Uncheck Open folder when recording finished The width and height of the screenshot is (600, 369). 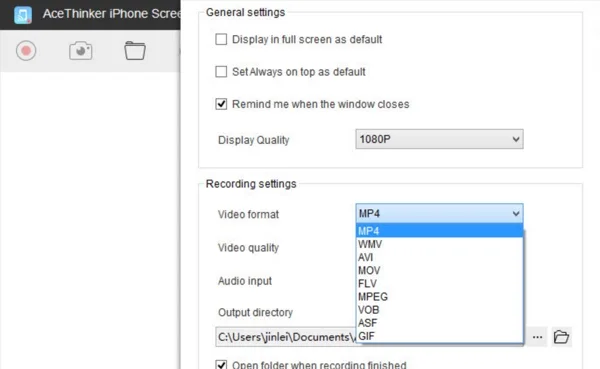pyautogui.click(x=221, y=364)
